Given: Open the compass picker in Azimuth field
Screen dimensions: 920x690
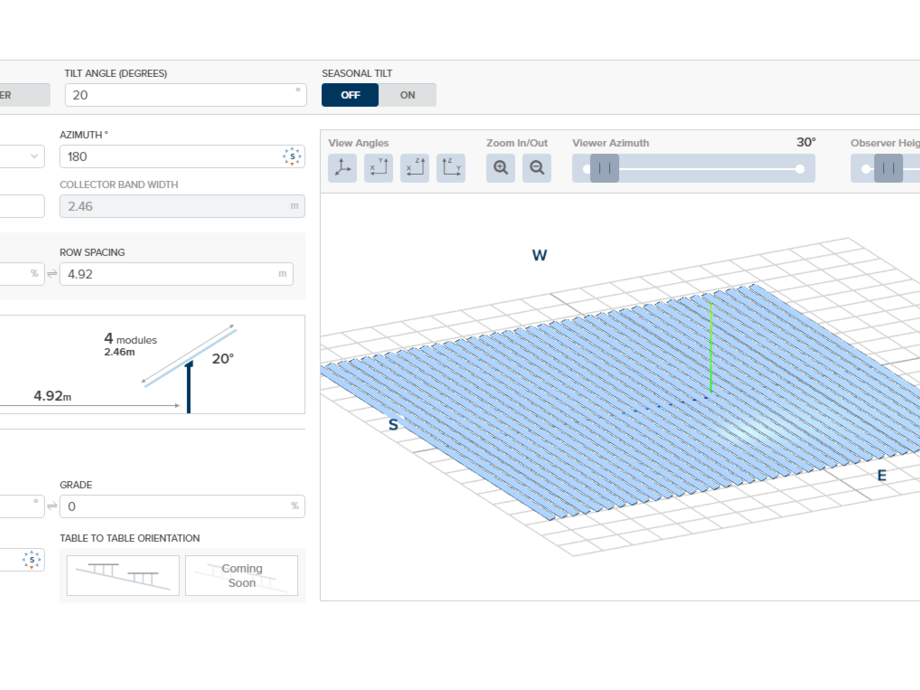Looking at the screenshot, I should [x=292, y=157].
